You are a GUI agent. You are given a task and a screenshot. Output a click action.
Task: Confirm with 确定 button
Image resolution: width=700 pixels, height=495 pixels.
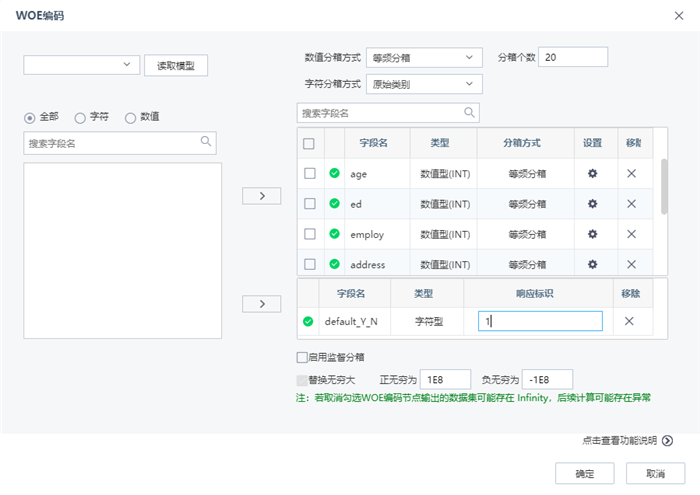click(585, 474)
